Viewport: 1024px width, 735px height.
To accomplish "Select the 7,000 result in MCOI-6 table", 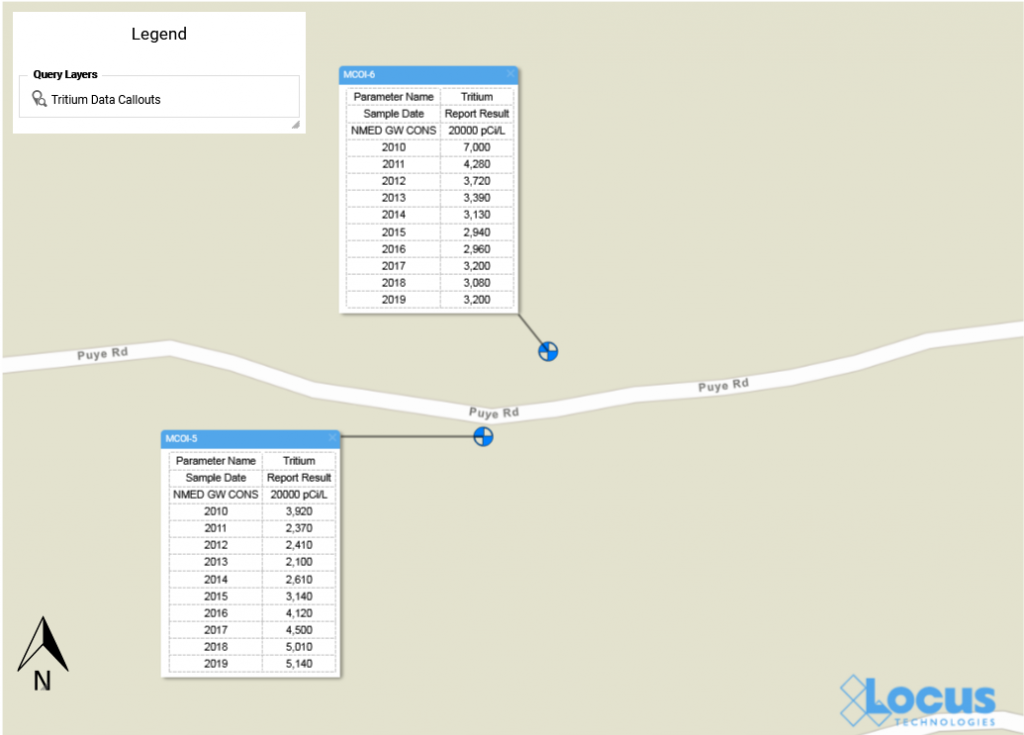I will tap(477, 147).
